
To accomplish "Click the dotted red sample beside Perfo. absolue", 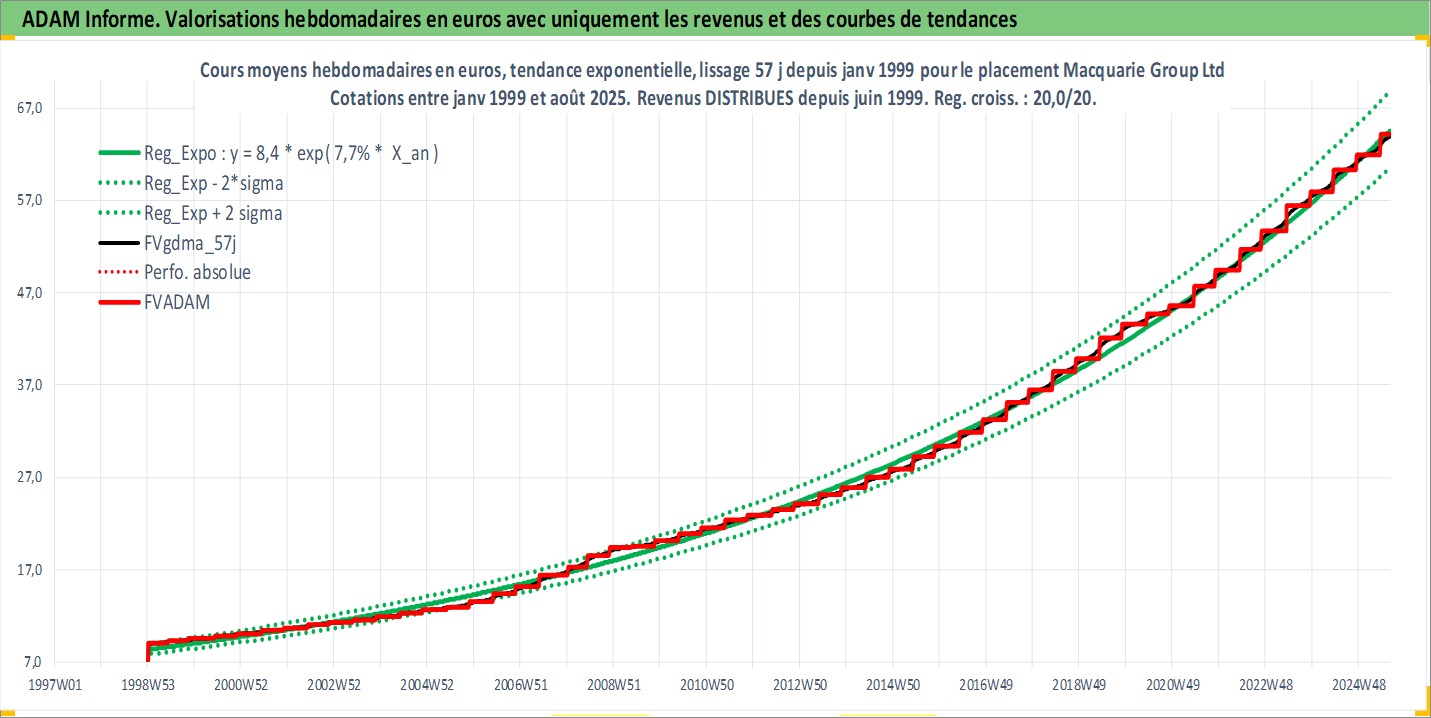I will point(119,272).
